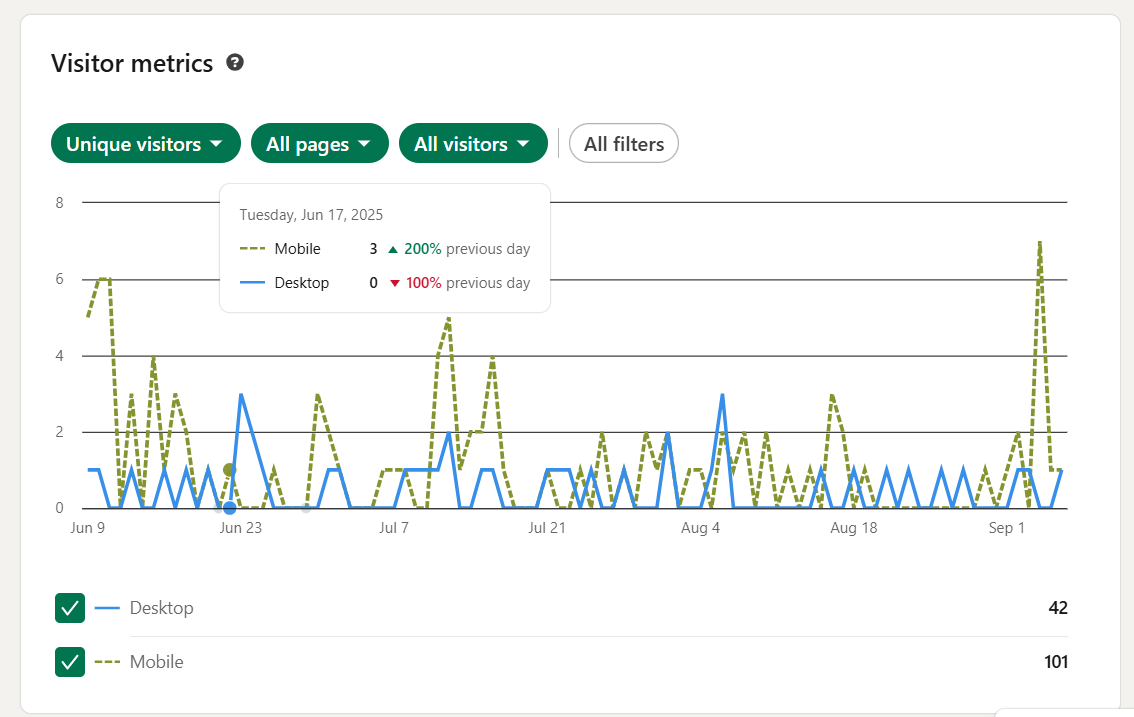
Task: Open the All pages dropdown
Action: 320,143
